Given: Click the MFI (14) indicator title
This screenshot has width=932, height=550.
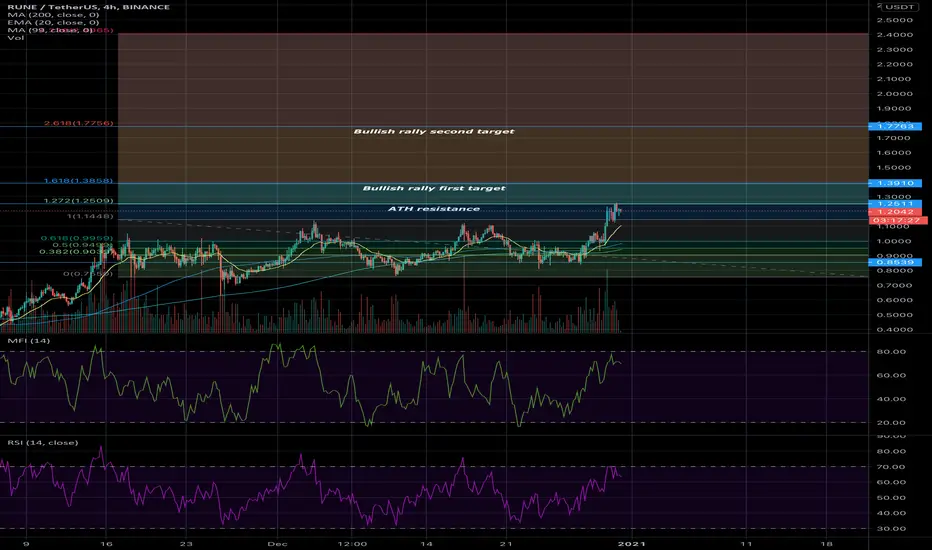Looking at the screenshot, I should (29, 341).
